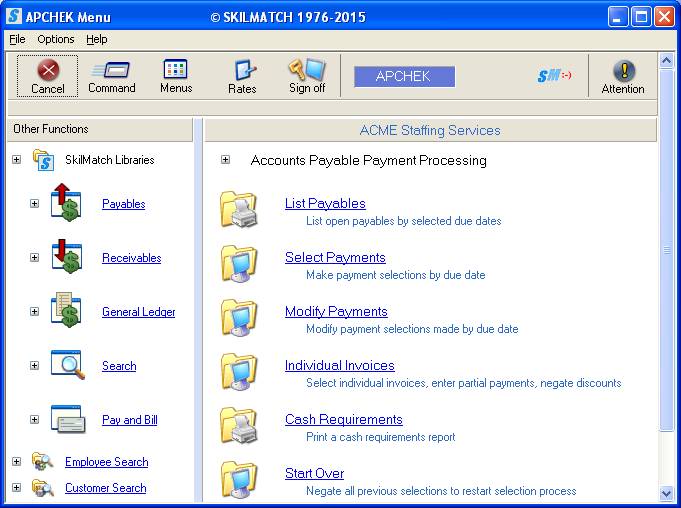This screenshot has height=508, width=681.
Task: Click 'List open payables by selected due dates'
Action: coord(403,221)
